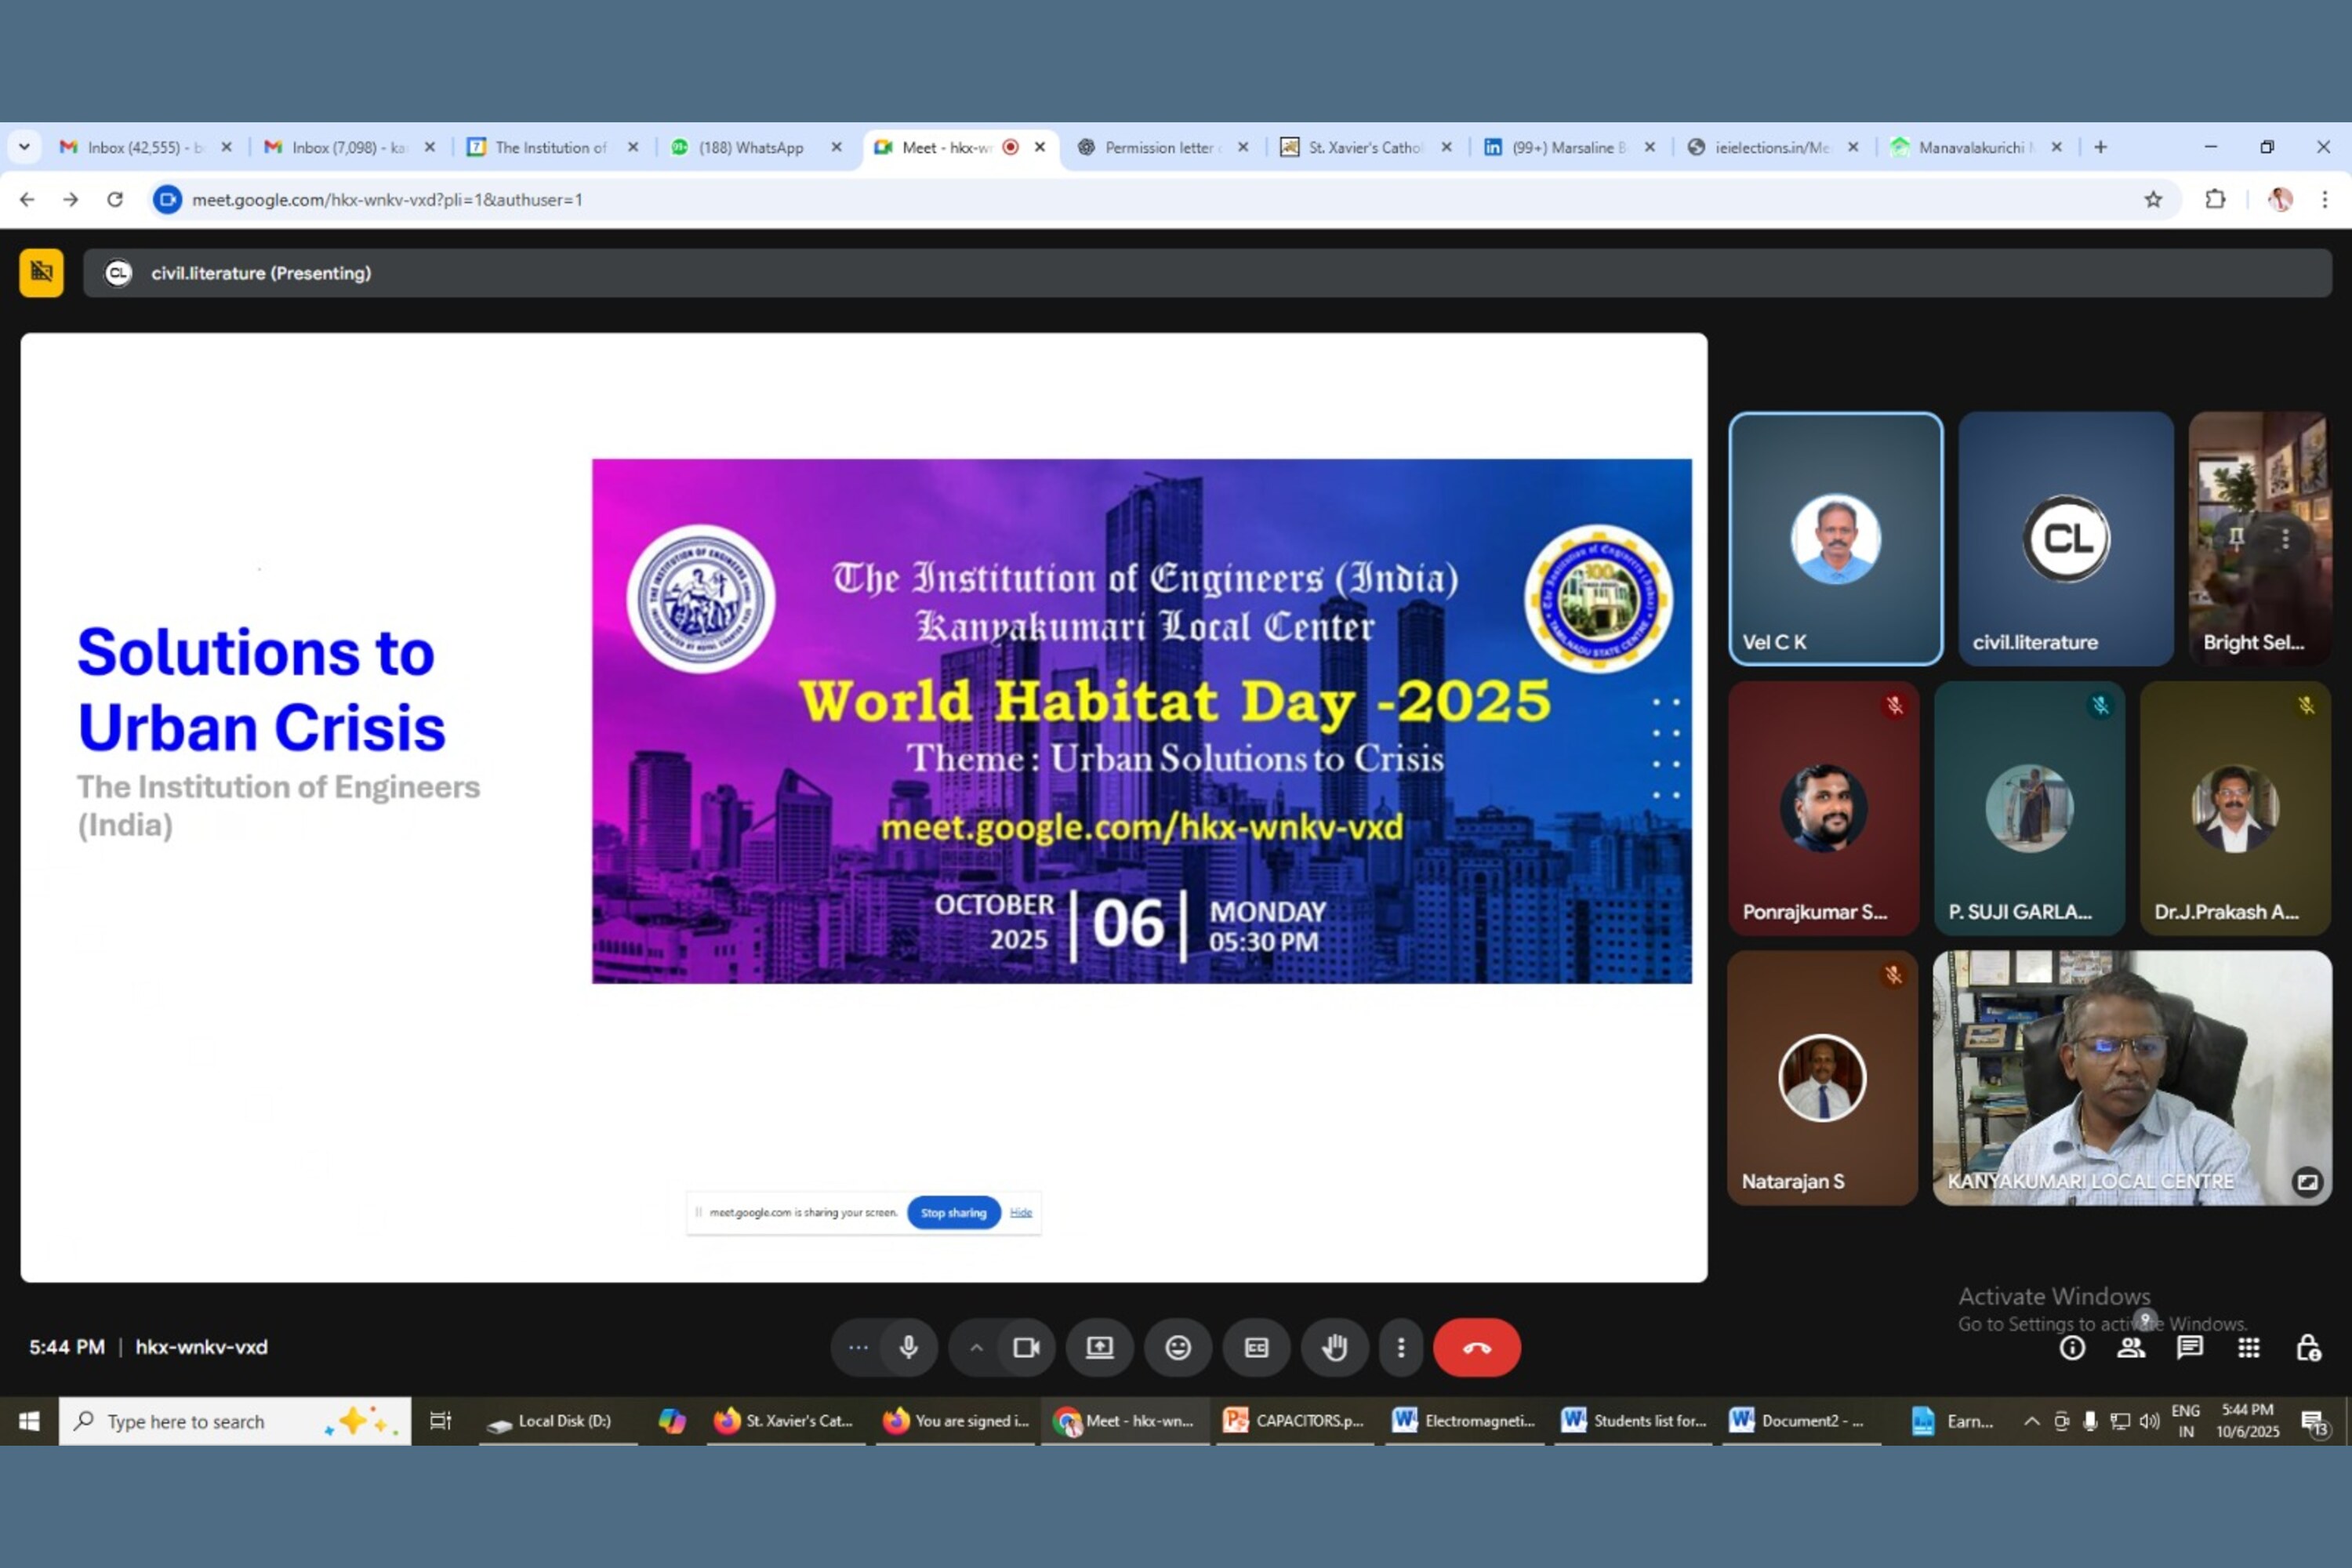Image resolution: width=2352 pixels, height=1568 pixels.
Task: Expand the audio settings chevron near microphone
Action: pyautogui.click(x=975, y=1347)
